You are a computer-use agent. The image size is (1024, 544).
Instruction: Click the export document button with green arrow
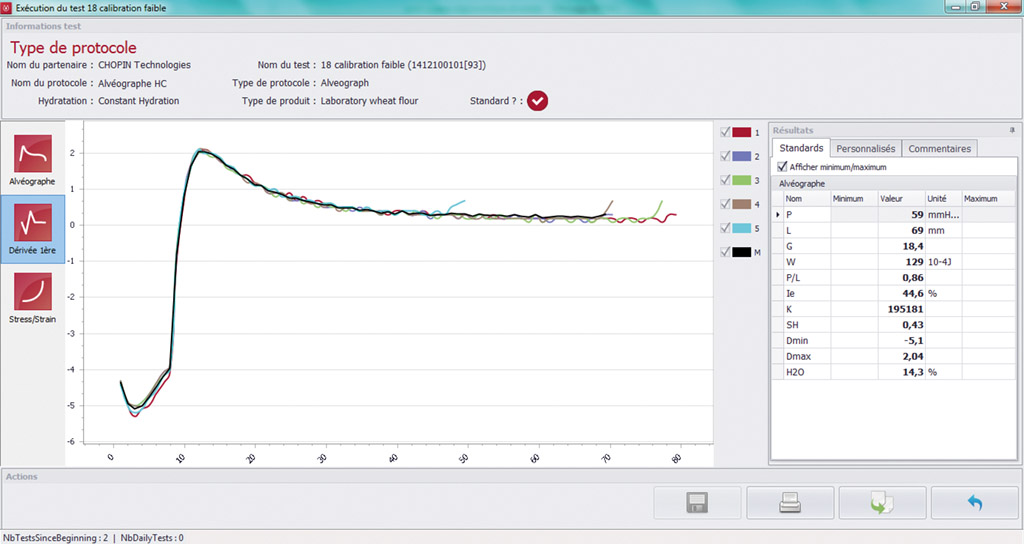[x=882, y=503]
